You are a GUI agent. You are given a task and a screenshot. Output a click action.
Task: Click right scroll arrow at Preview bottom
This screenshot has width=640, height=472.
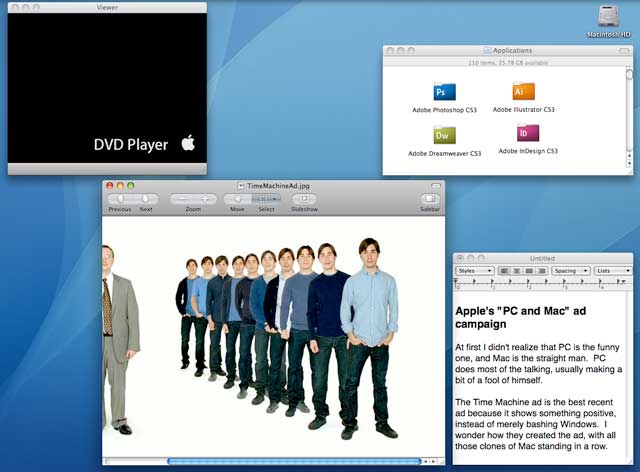[x=434, y=461]
